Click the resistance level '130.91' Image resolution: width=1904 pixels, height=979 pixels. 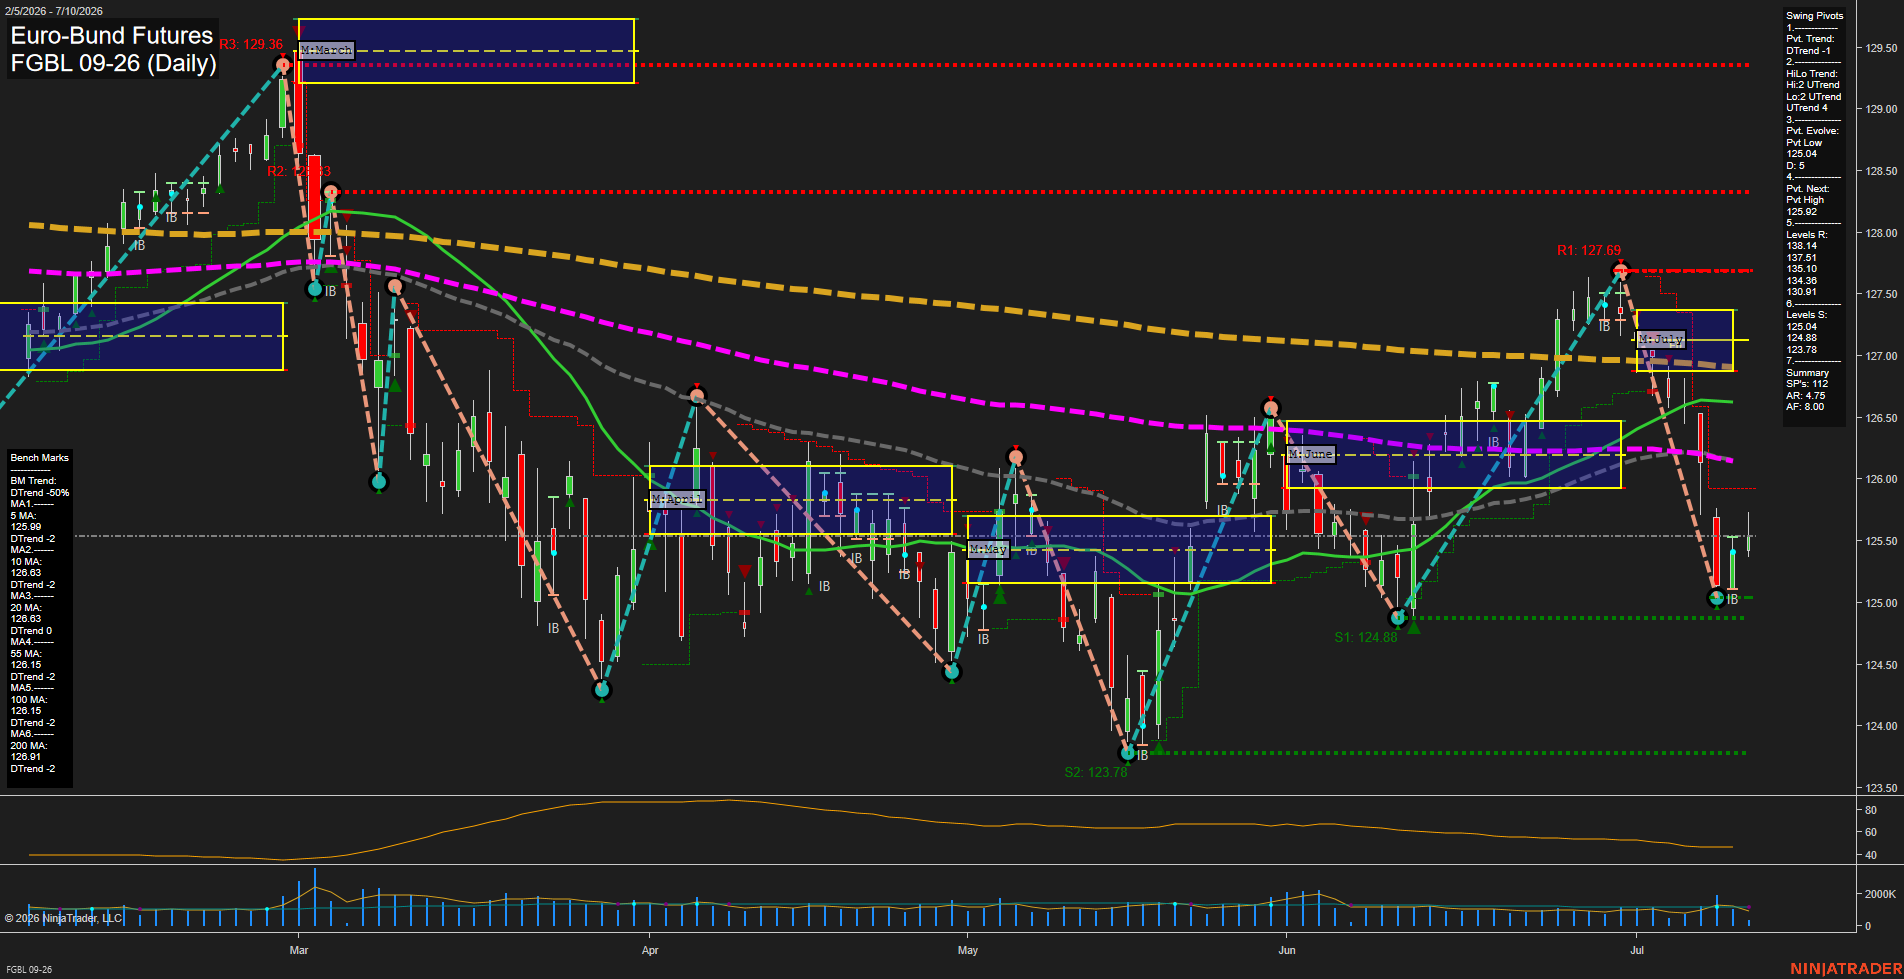click(x=1802, y=292)
